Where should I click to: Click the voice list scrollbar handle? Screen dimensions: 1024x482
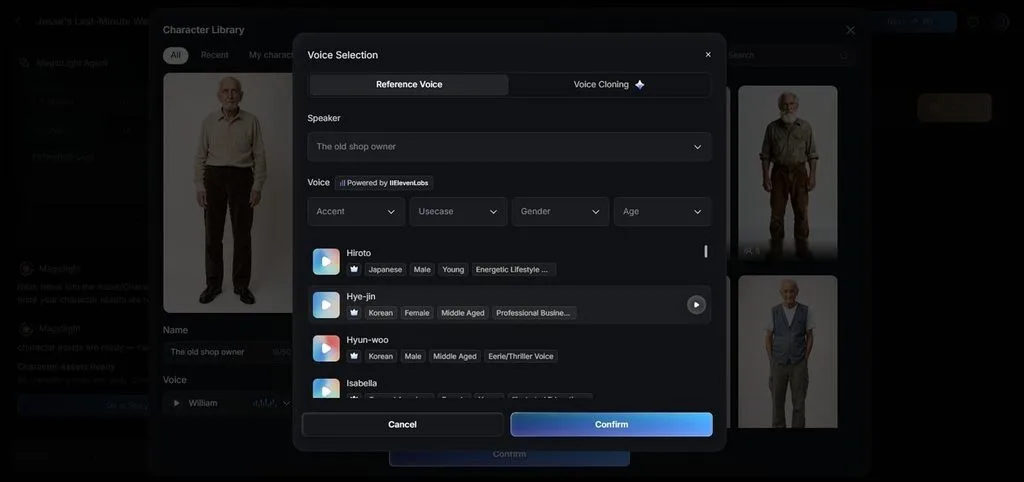705,251
